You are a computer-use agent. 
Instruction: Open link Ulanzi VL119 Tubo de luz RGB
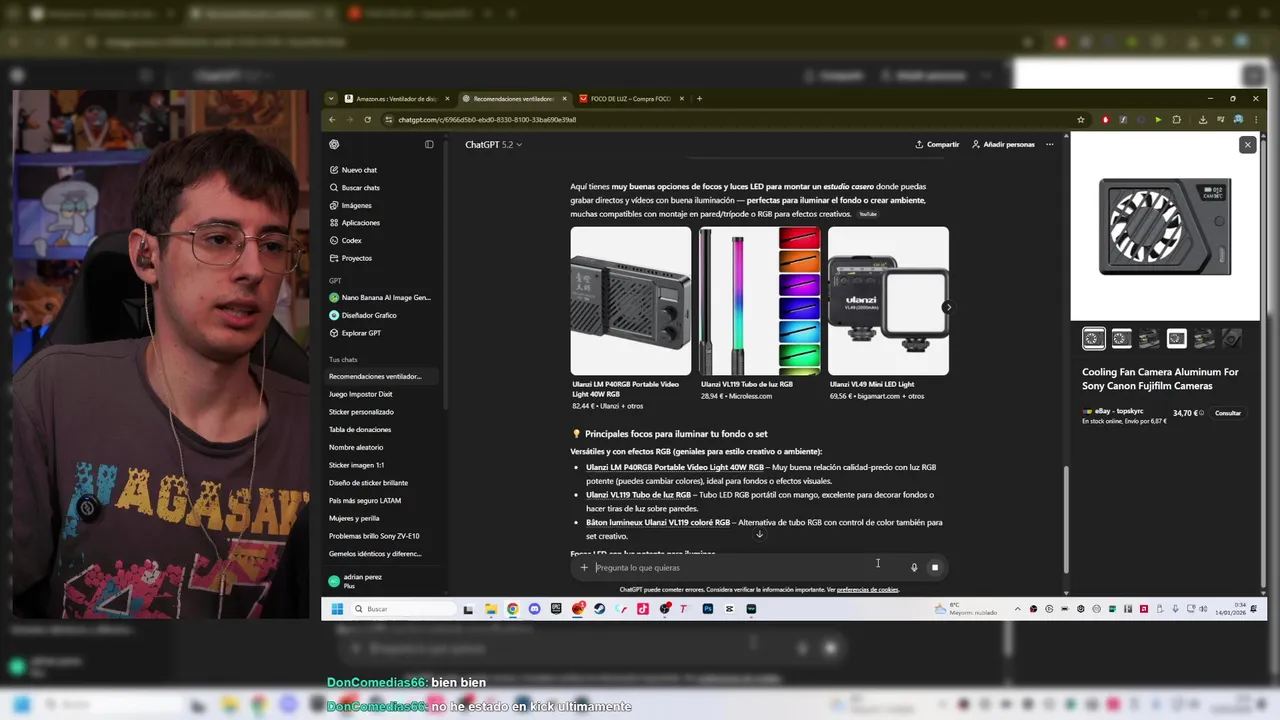(638, 495)
